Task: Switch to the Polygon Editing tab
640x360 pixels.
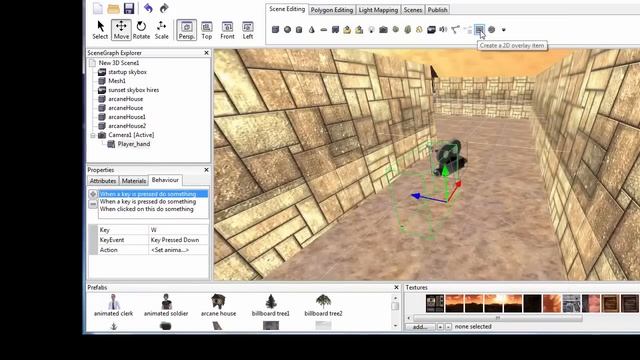Action: coord(332,10)
